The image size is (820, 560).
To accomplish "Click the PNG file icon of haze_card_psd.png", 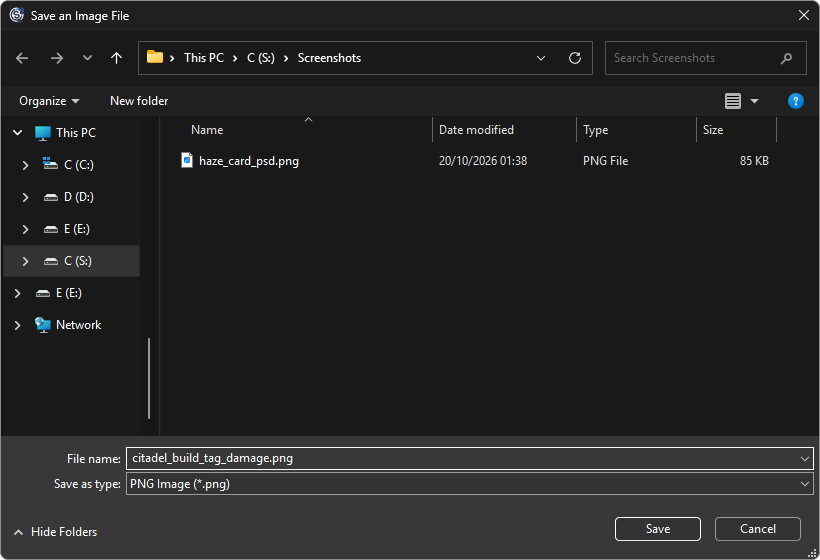I will [x=187, y=160].
